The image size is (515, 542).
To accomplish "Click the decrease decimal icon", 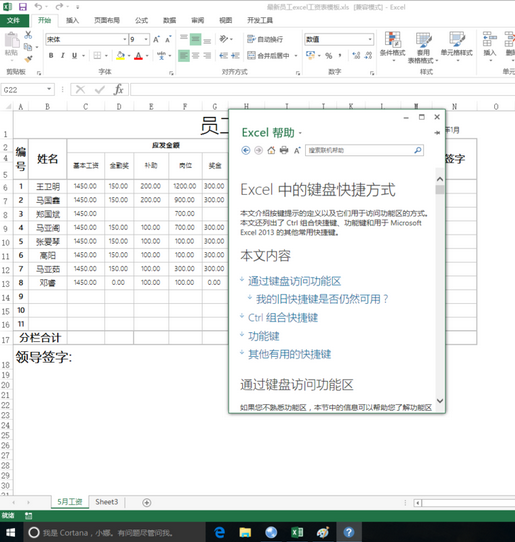I will (368, 55).
